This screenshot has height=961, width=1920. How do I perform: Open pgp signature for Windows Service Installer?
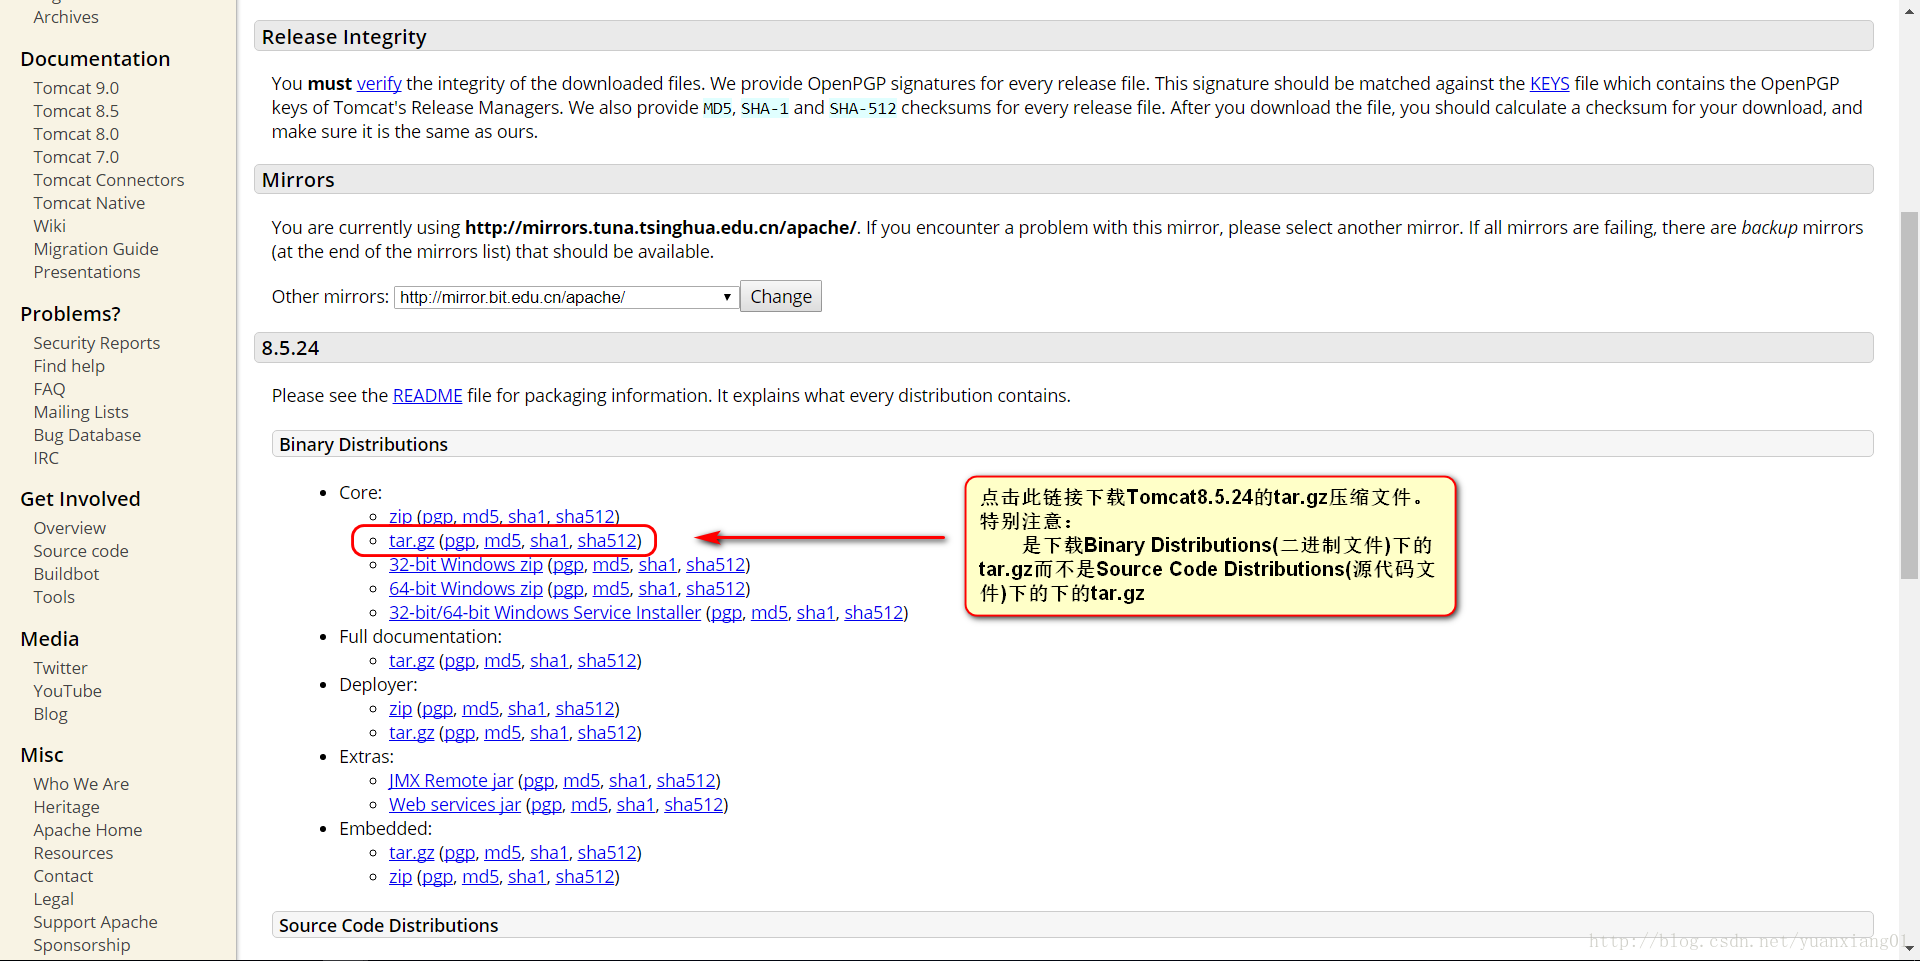726,613
